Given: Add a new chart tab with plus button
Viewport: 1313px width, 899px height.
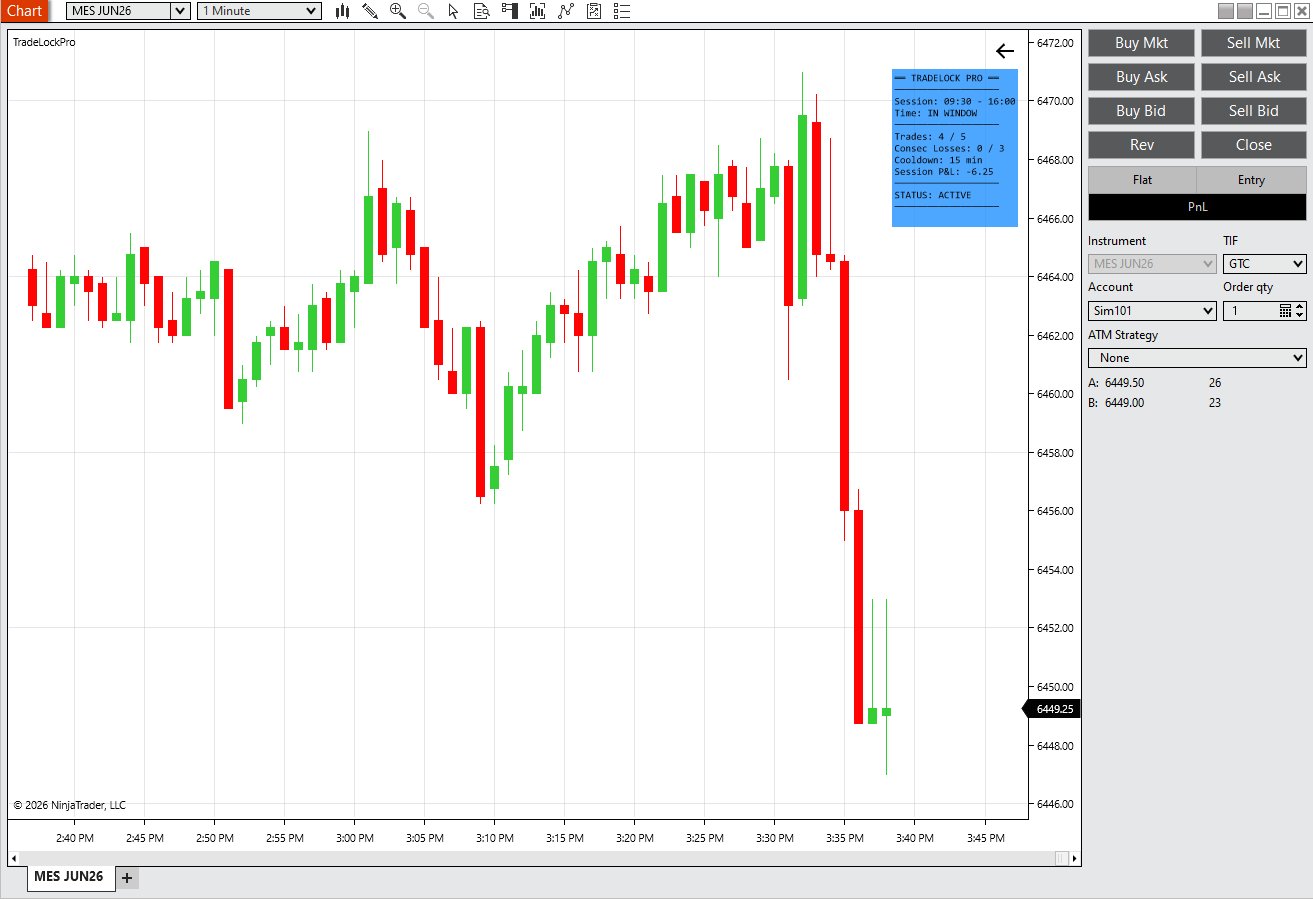Looking at the screenshot, I should (126, 877).
